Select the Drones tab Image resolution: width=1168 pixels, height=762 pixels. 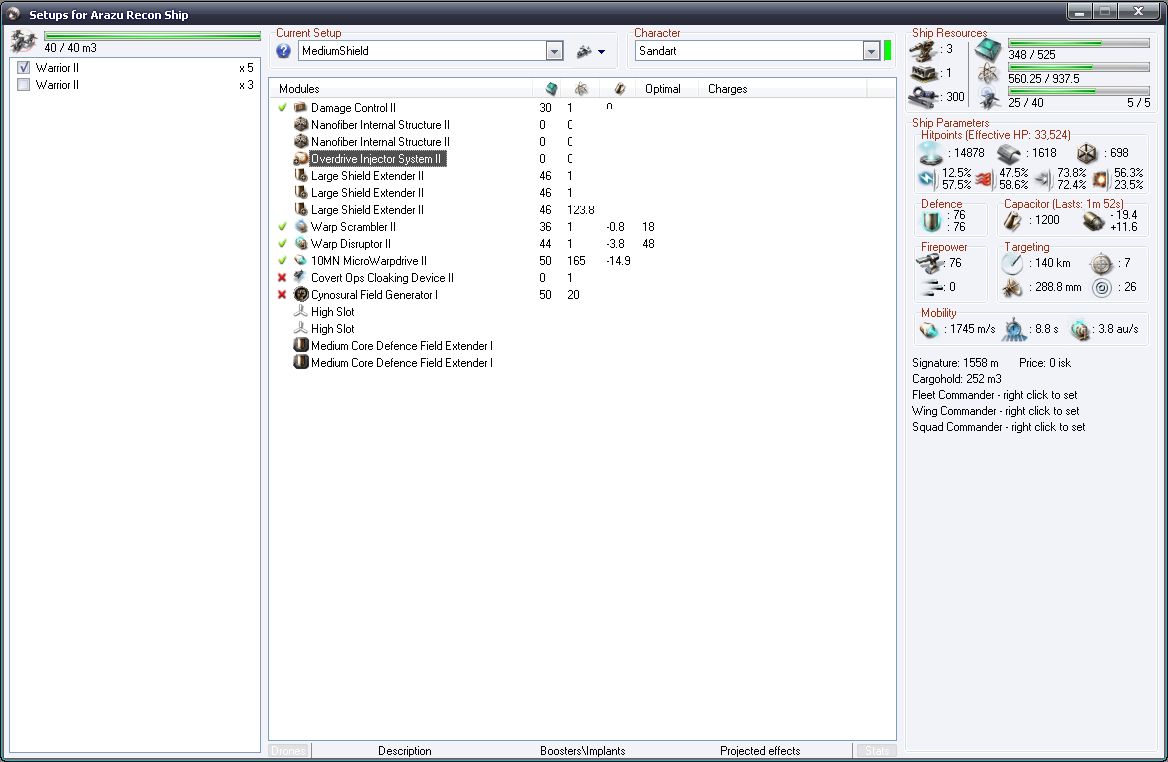pyautogui.click(x=288, y=751)
